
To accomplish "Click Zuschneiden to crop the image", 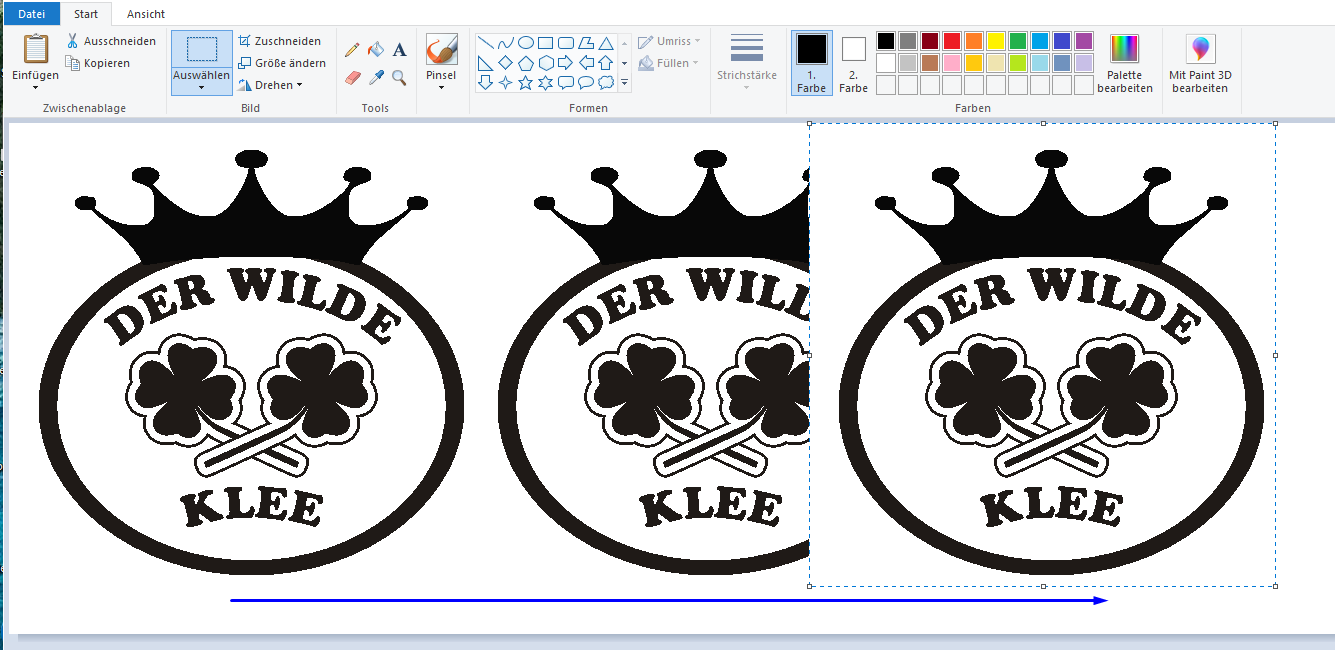I will point(279,41).
